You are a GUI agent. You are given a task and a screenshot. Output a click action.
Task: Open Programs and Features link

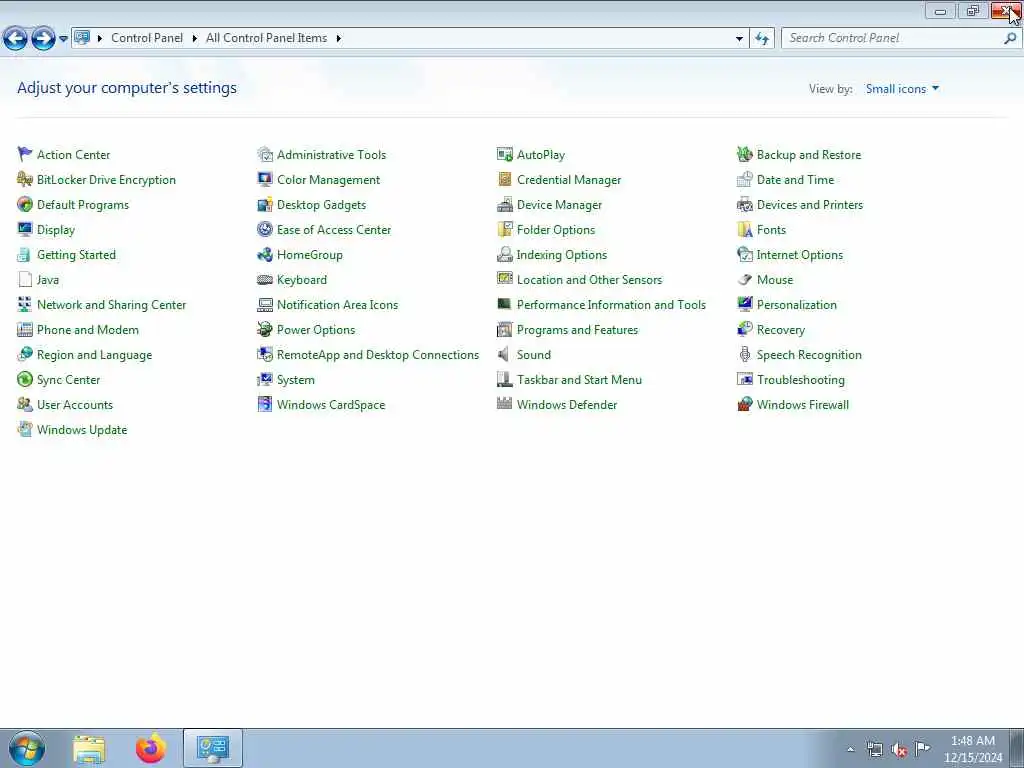[577, 330]
